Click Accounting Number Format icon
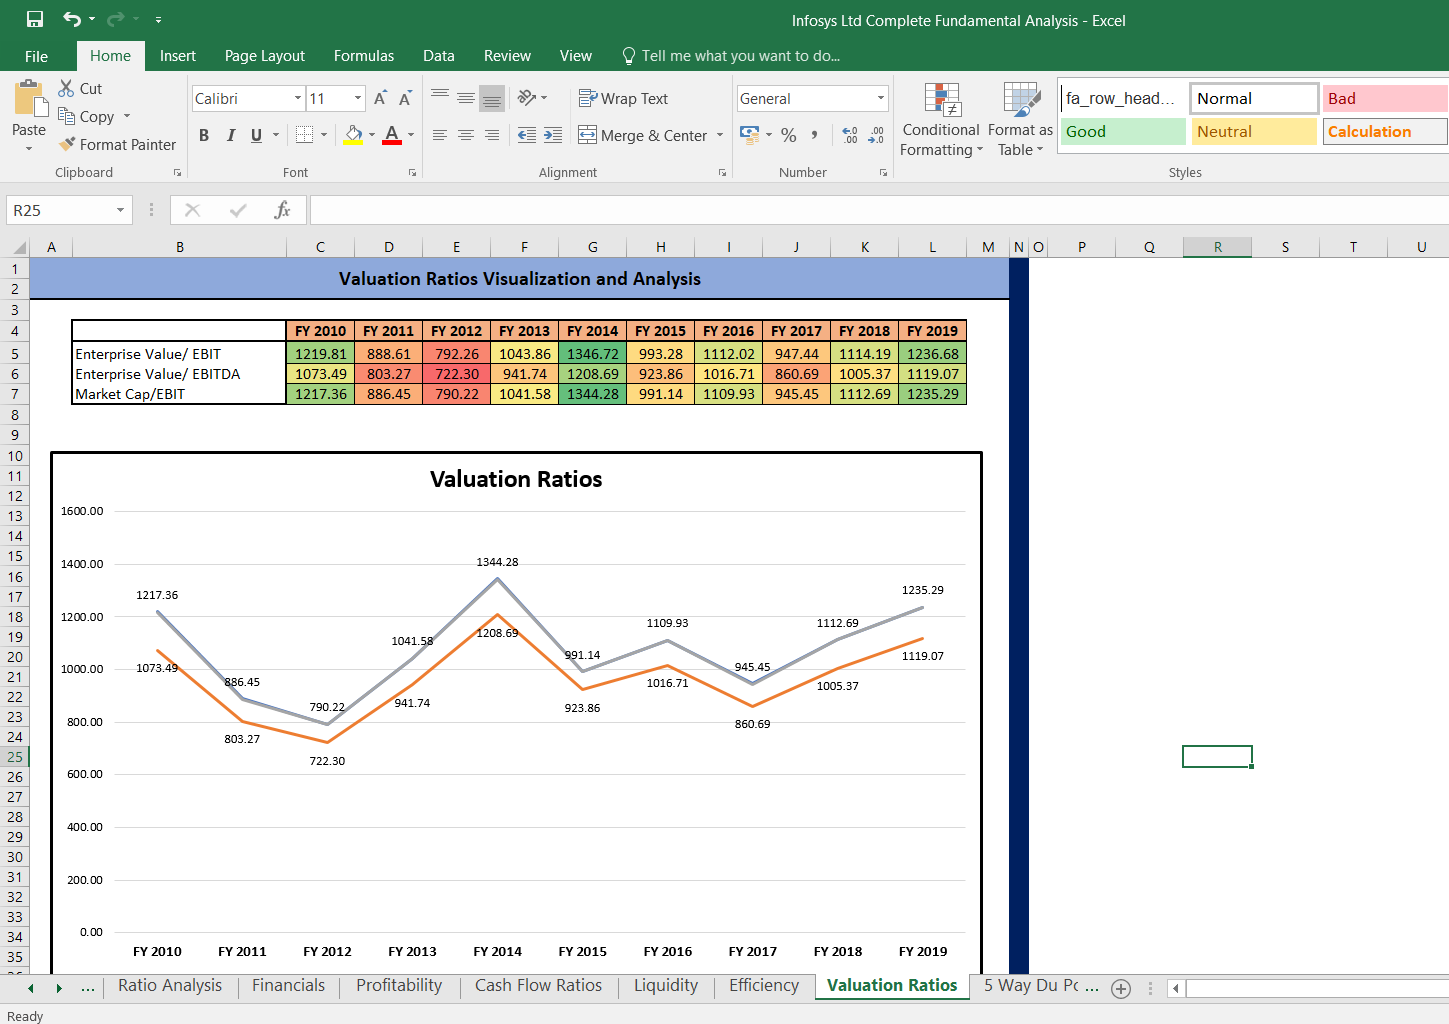Viewport: 1449px width, 1024px height. [749, 135]
